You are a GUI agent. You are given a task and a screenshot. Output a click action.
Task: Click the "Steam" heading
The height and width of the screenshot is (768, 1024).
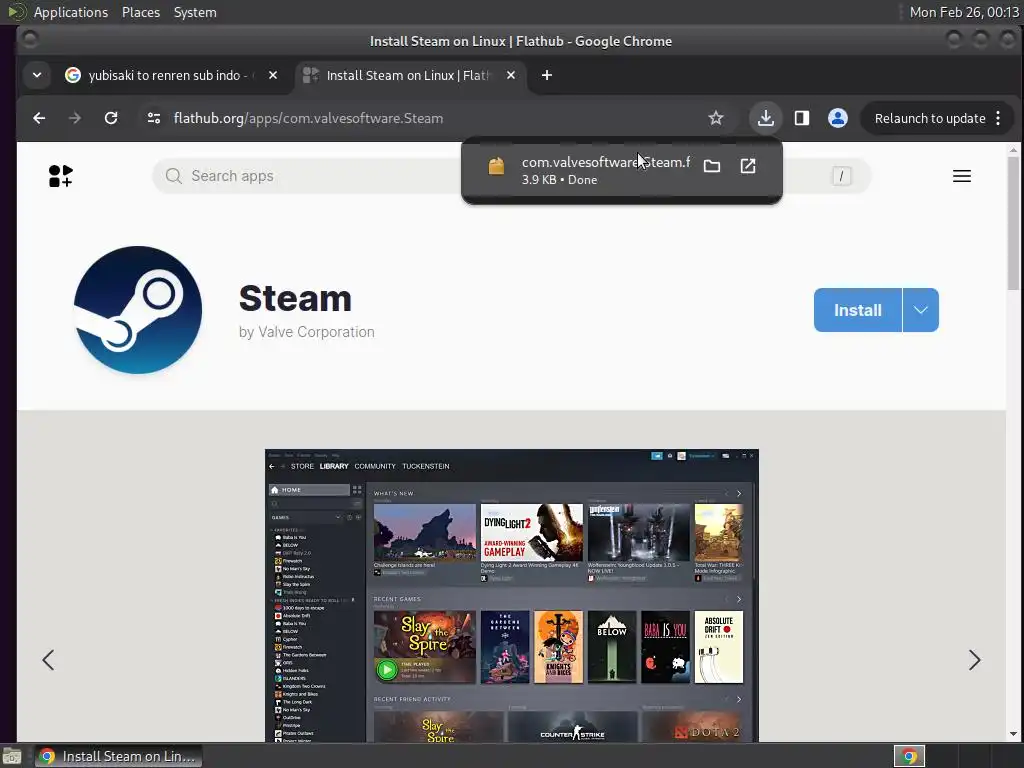point(295,298)
